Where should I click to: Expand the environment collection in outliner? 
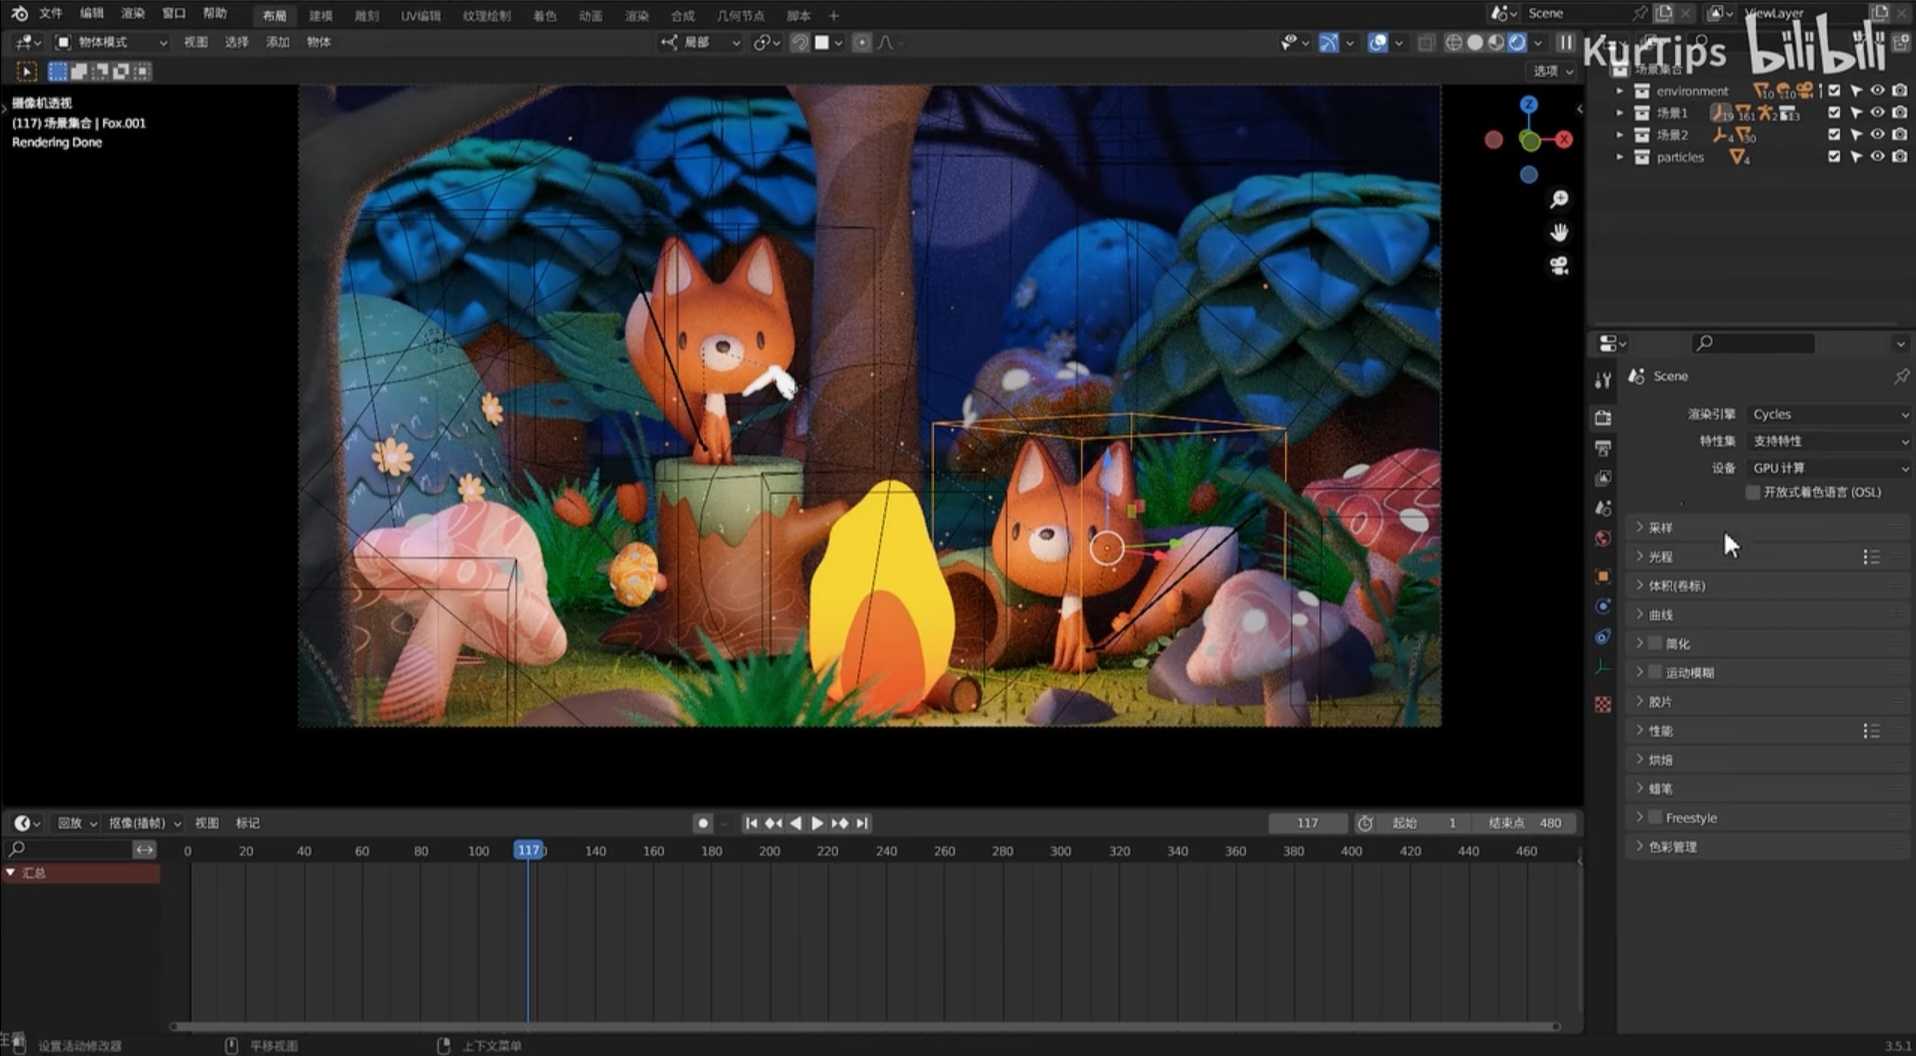point(1620,90)
